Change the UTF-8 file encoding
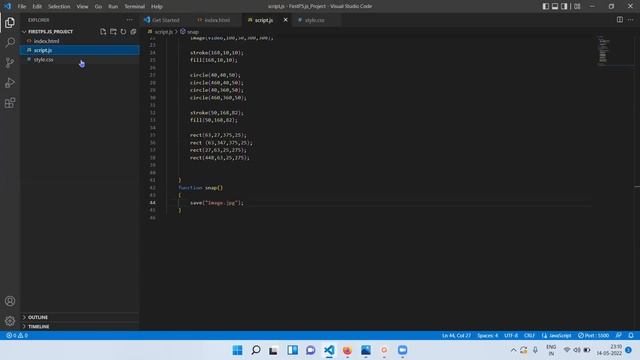Viewport: 640px width, 360px height. coord(511,336)
